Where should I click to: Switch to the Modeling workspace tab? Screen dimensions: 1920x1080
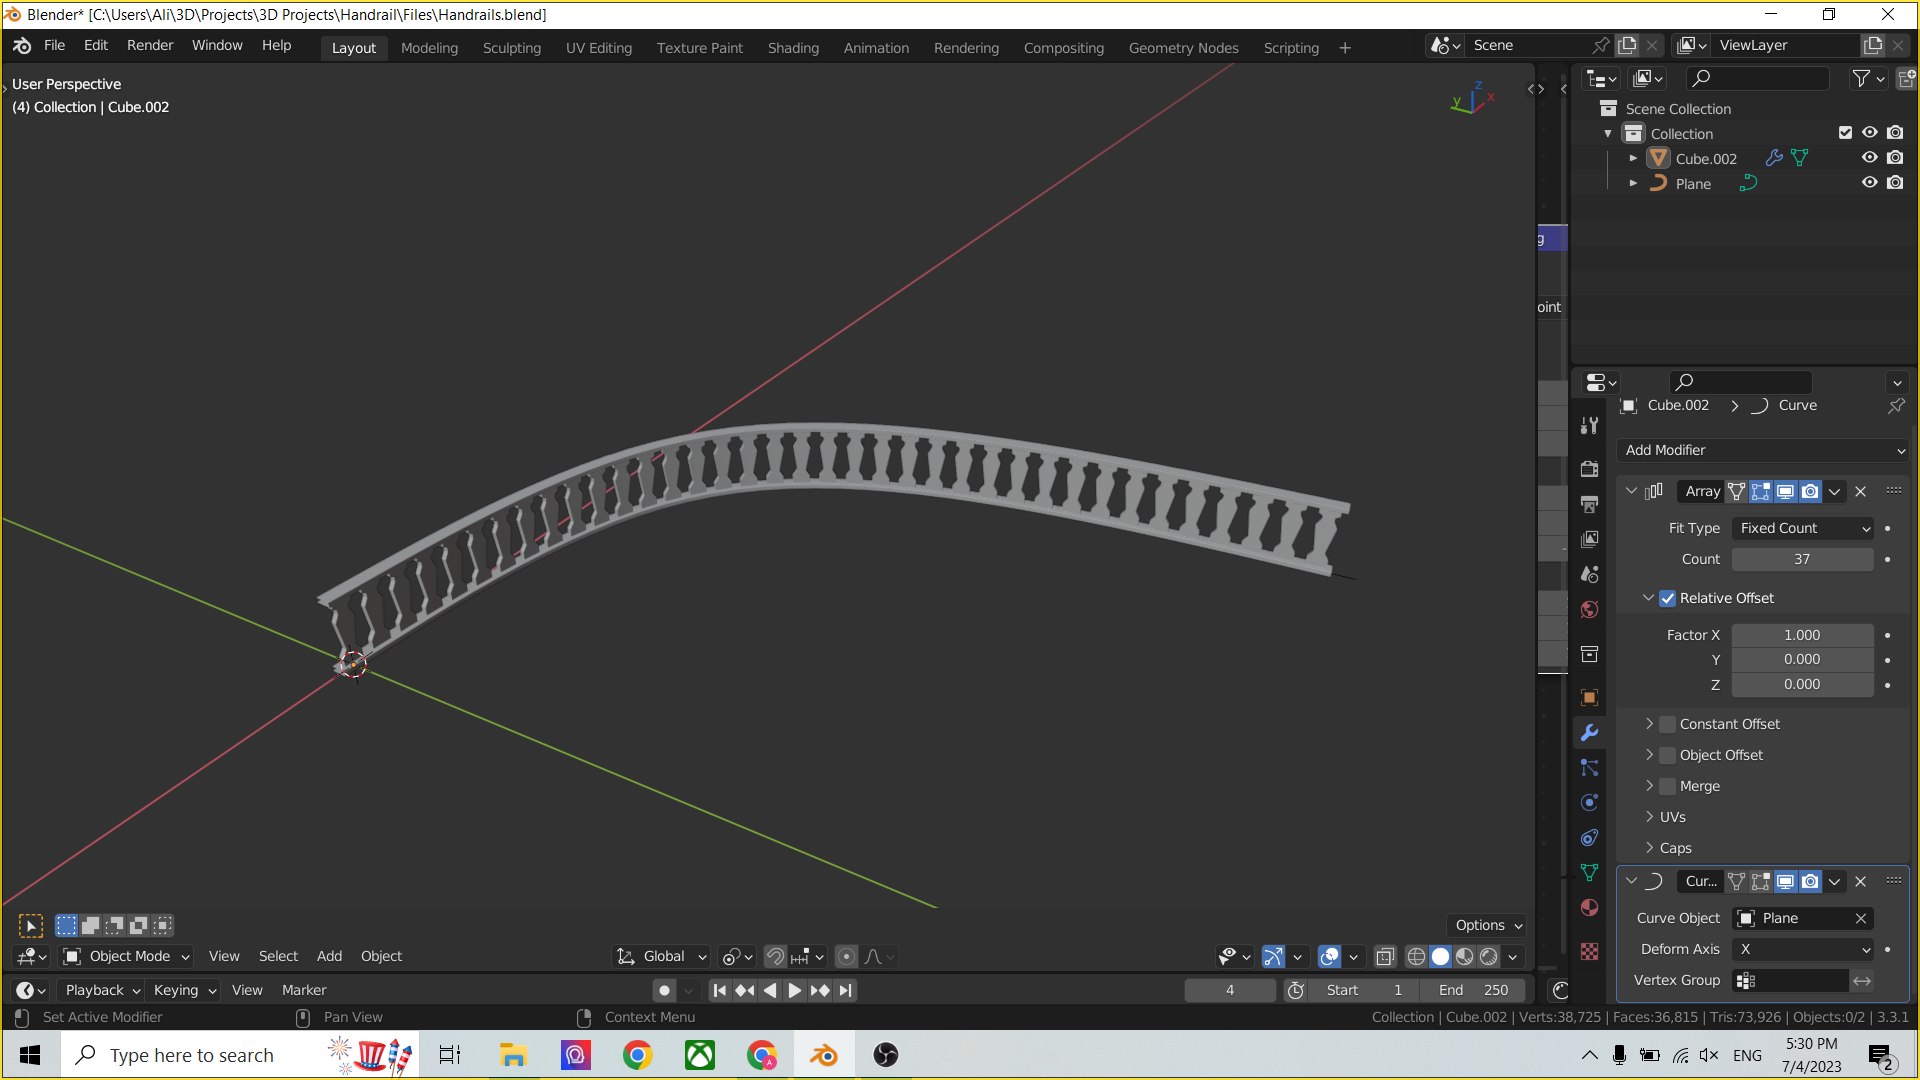(x=429, y=47)
